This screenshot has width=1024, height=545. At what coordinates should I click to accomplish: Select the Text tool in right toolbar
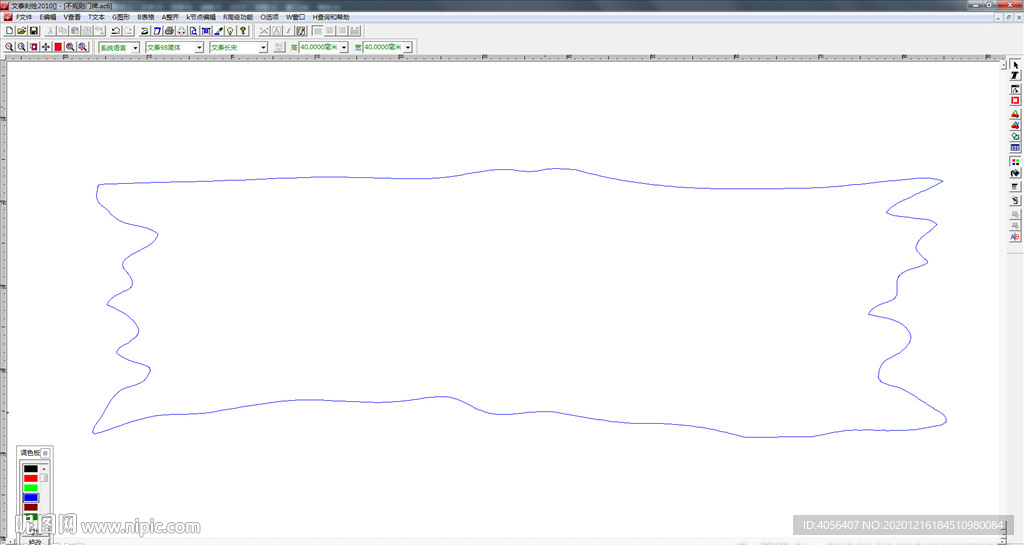(1015, 76)
